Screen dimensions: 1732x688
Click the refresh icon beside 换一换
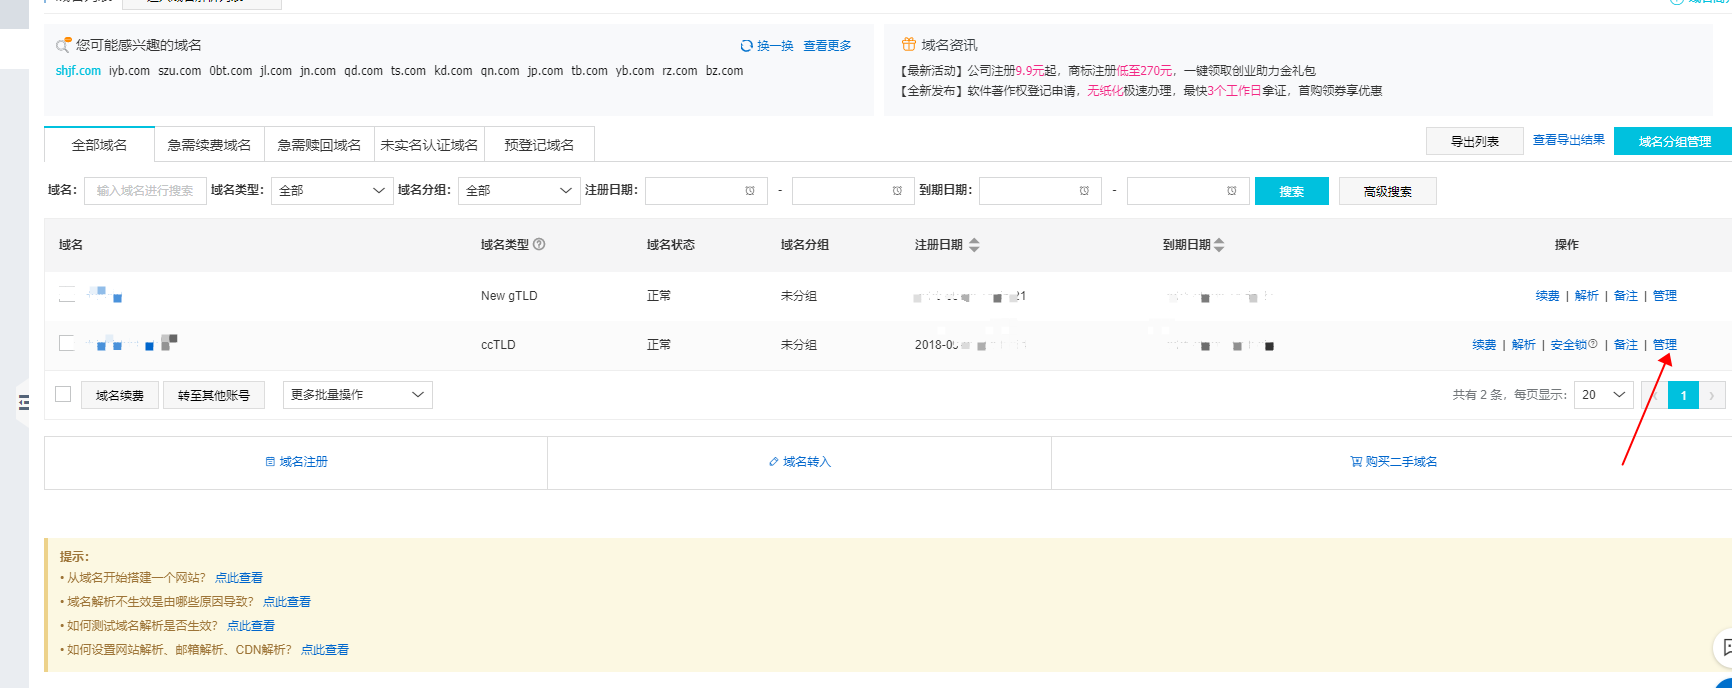click(x=746, y=46)
